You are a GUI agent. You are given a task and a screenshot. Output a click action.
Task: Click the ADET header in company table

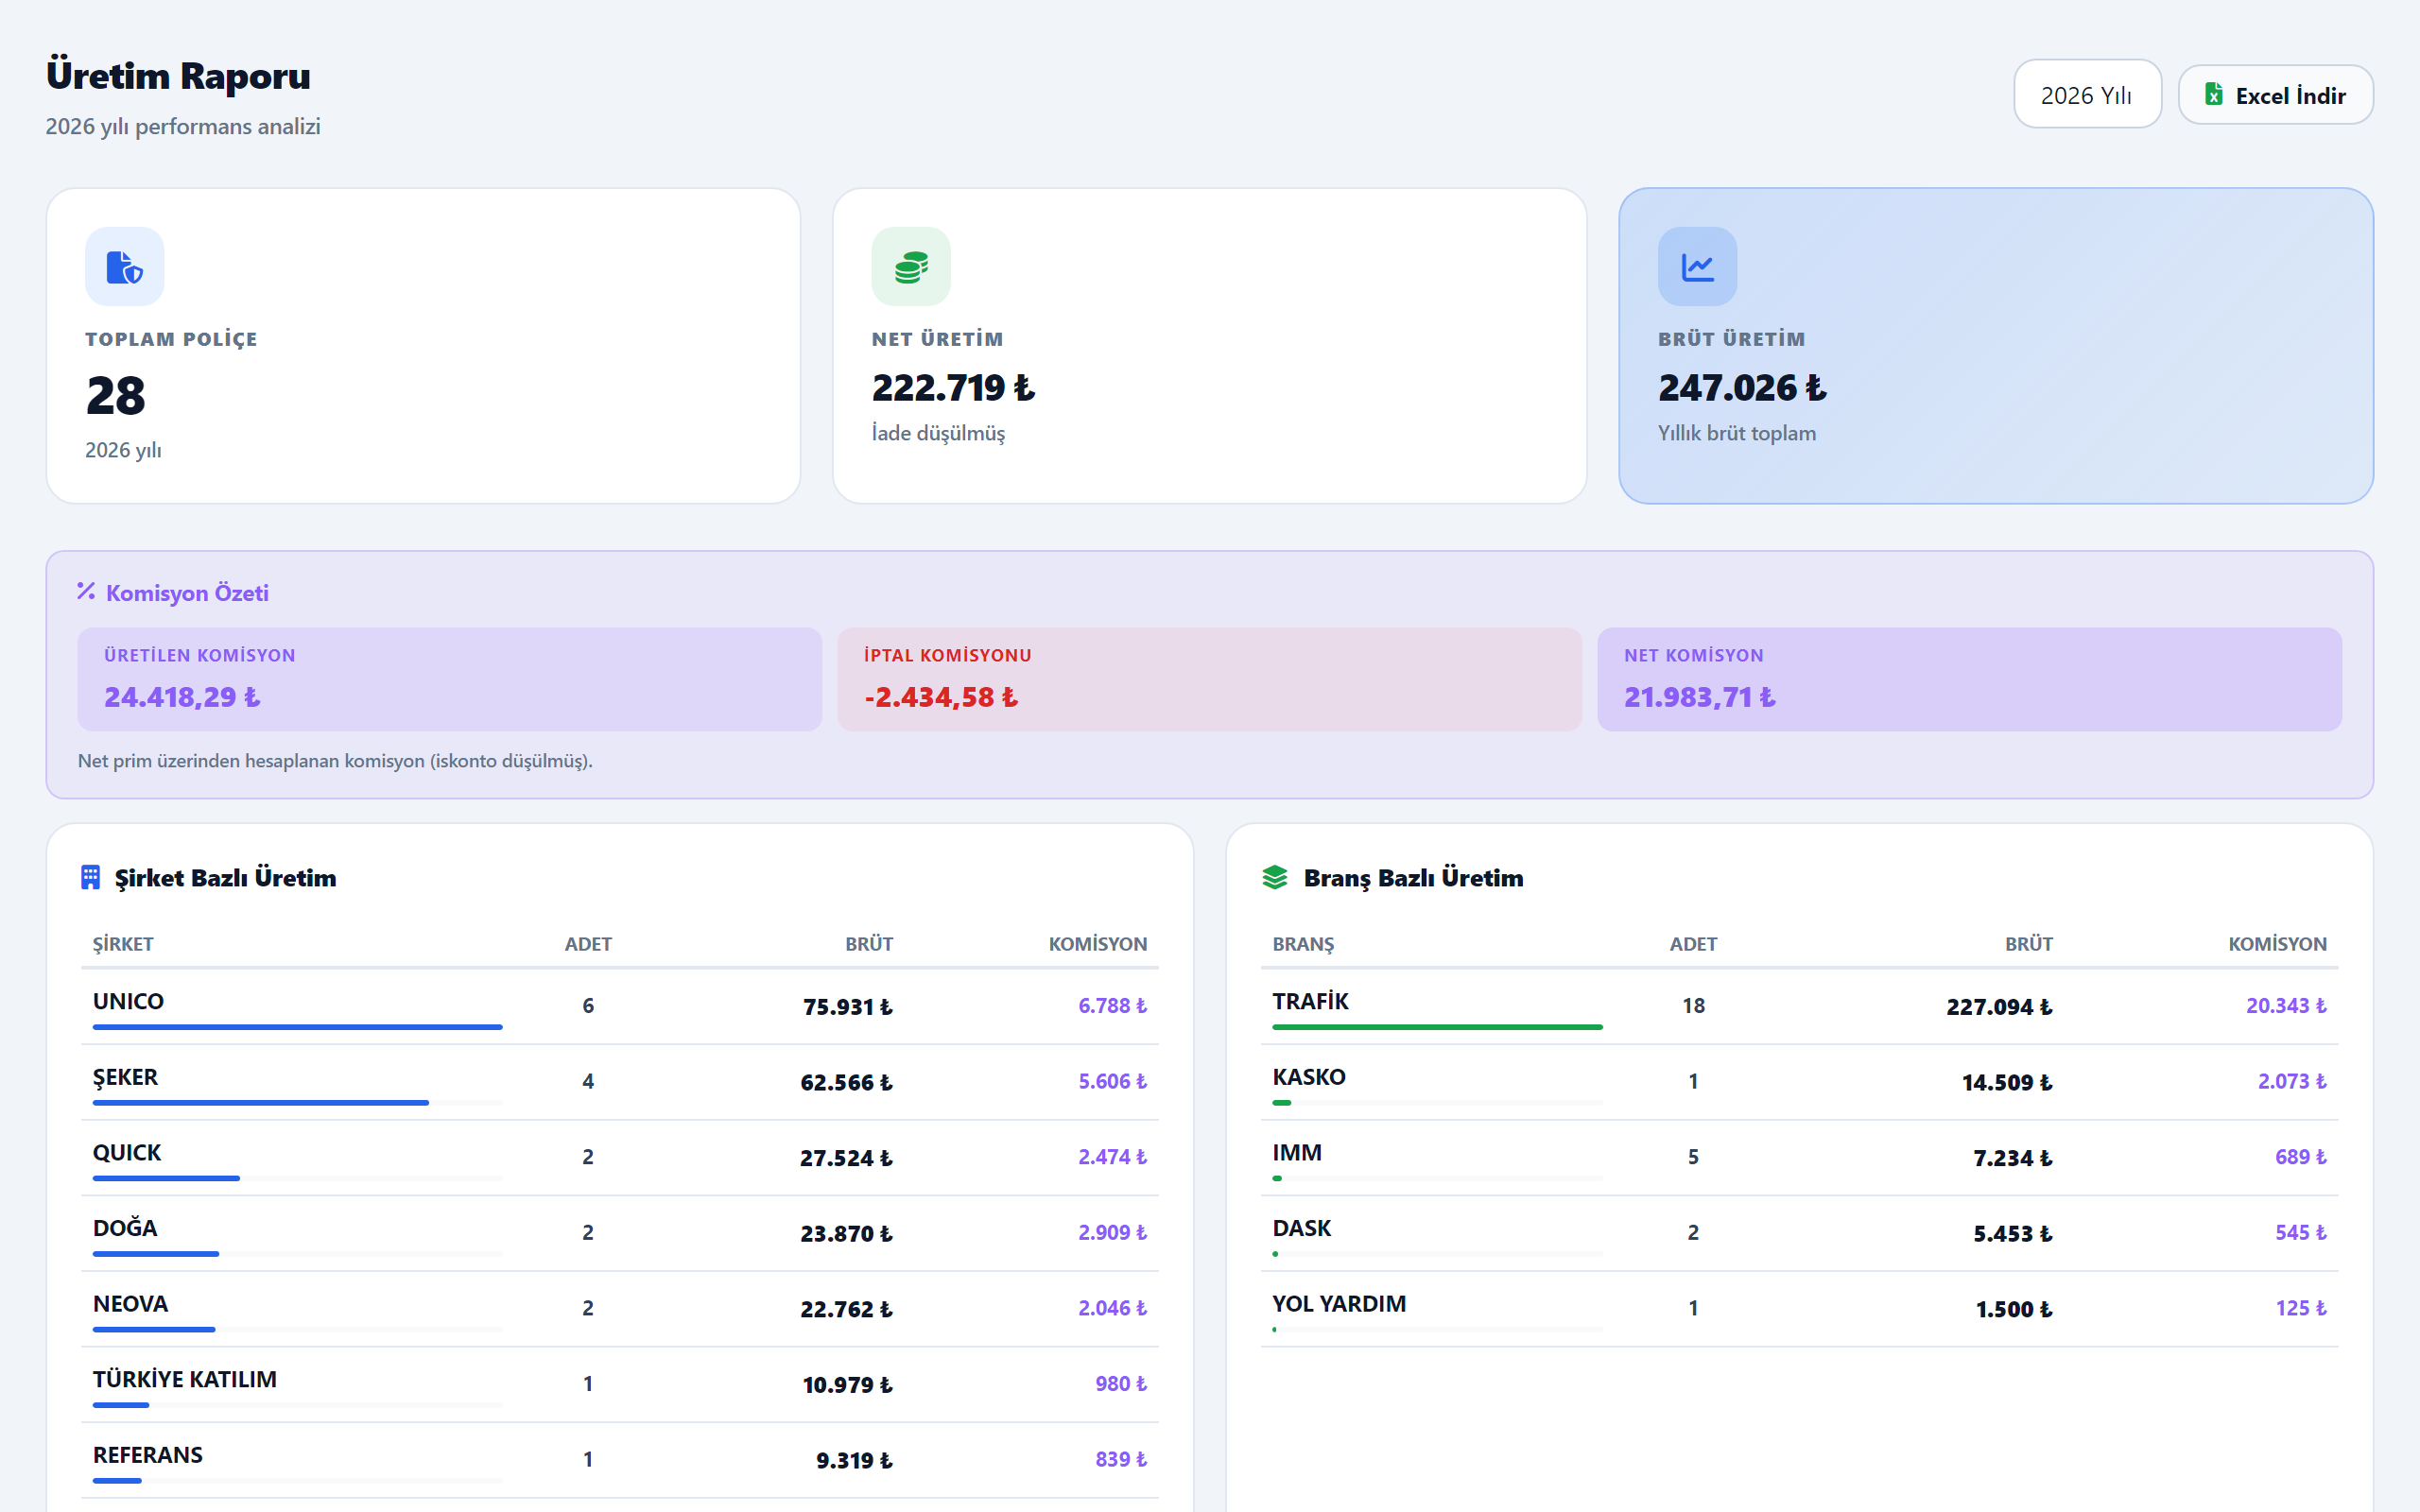(x=588, y=944)
